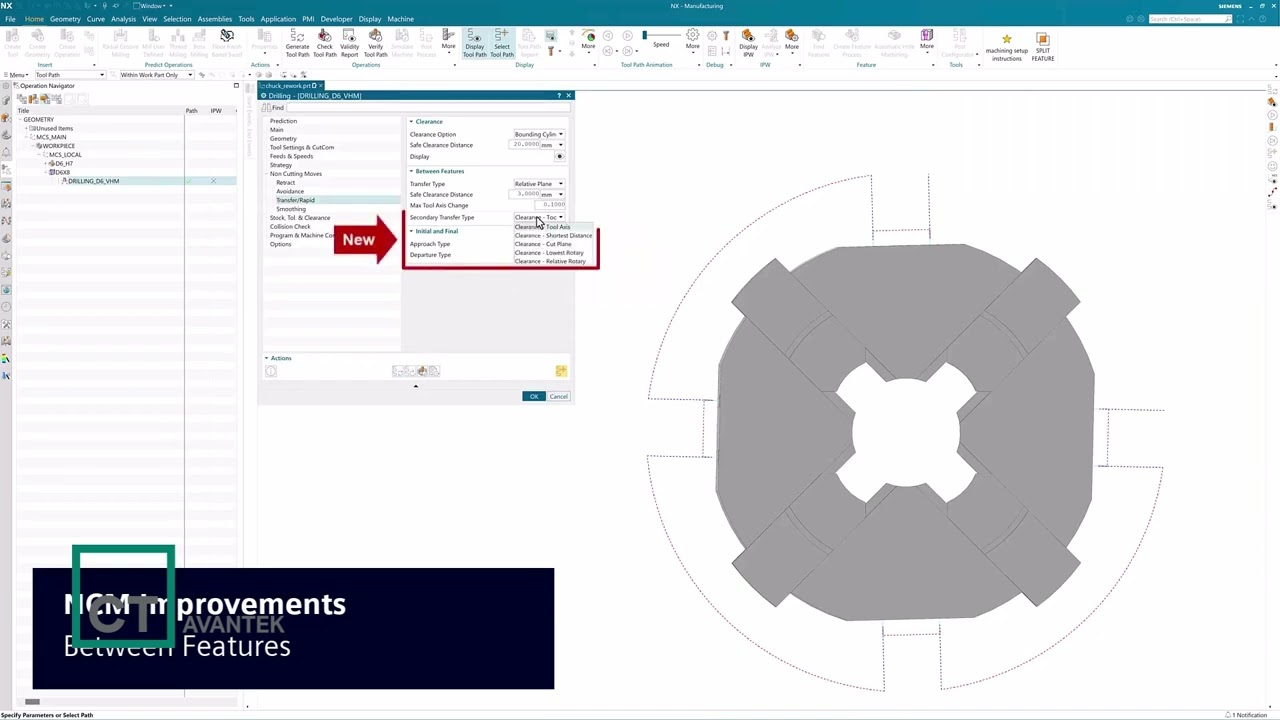Click OK in the Drilling dialog

pos(533,396)
